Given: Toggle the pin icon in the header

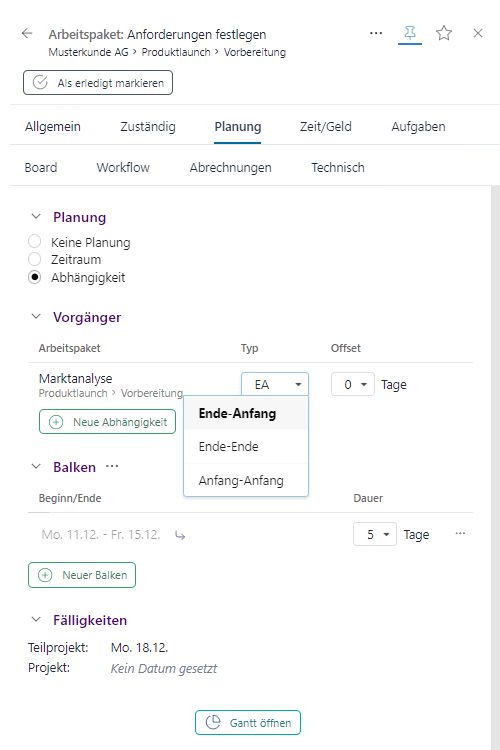Looking at the screenshot, I should pyautogui.click(x=410, y=33).
